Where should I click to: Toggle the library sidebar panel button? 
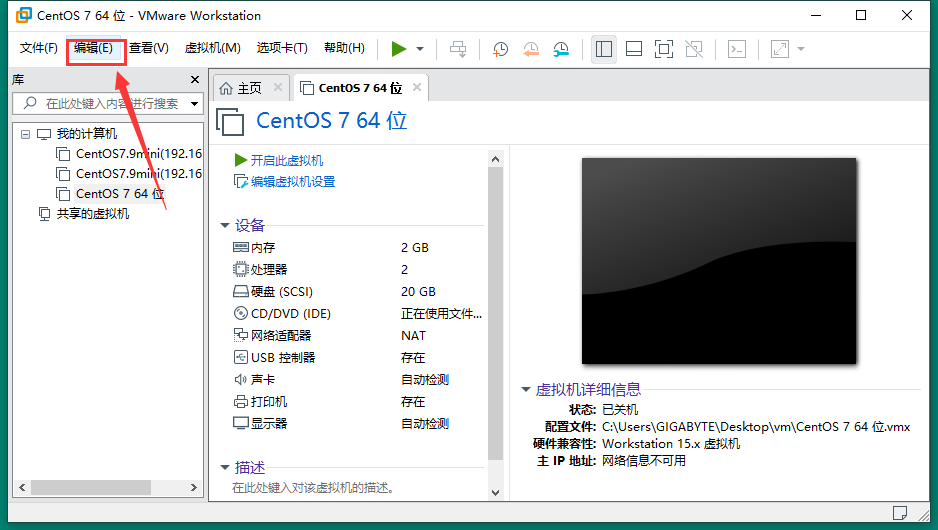pos(604,49)
